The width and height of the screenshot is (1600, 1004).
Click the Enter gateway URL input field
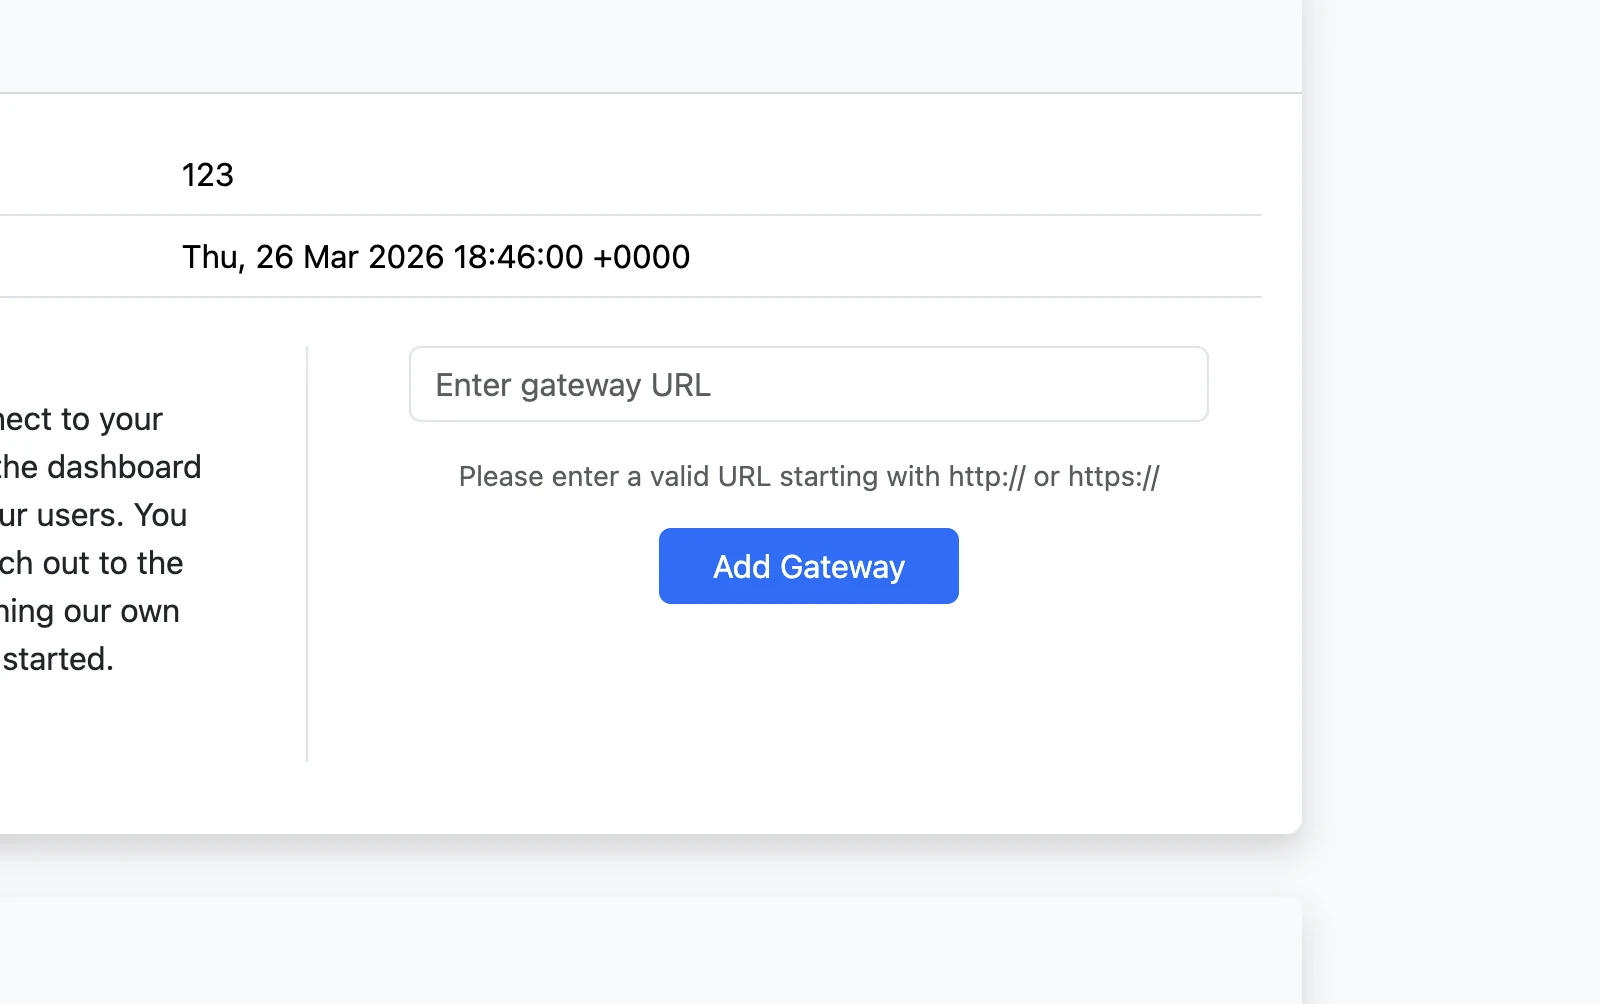point(808,384)
